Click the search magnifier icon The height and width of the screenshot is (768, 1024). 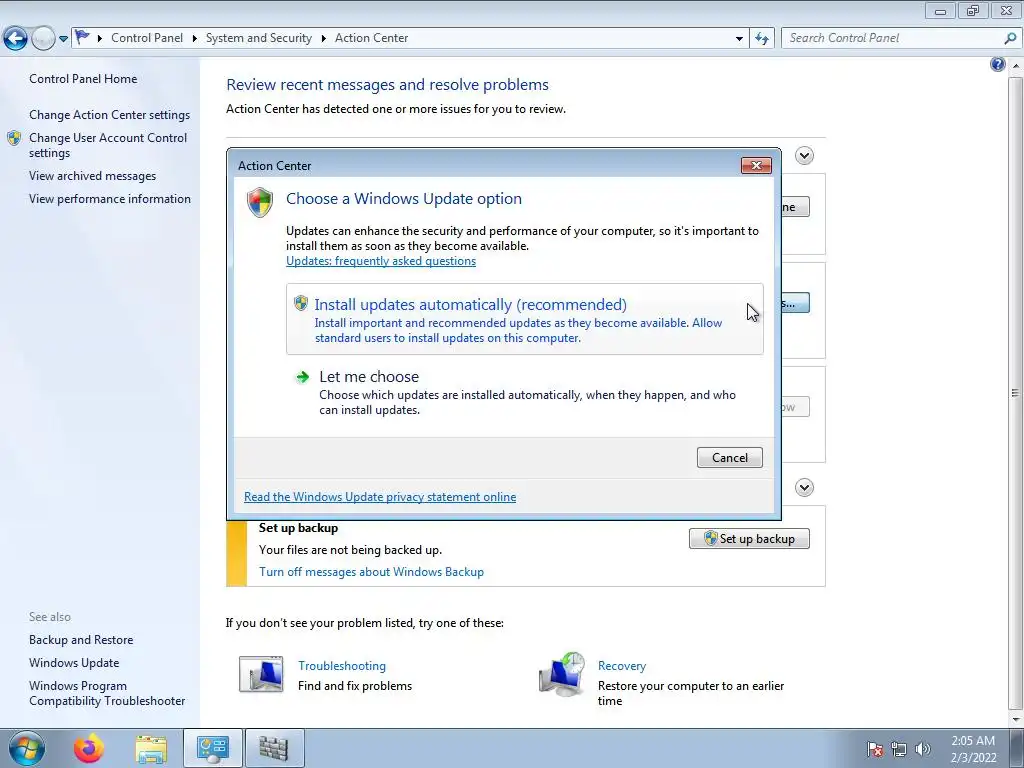pyautogui.click(x=1010, y=38)
